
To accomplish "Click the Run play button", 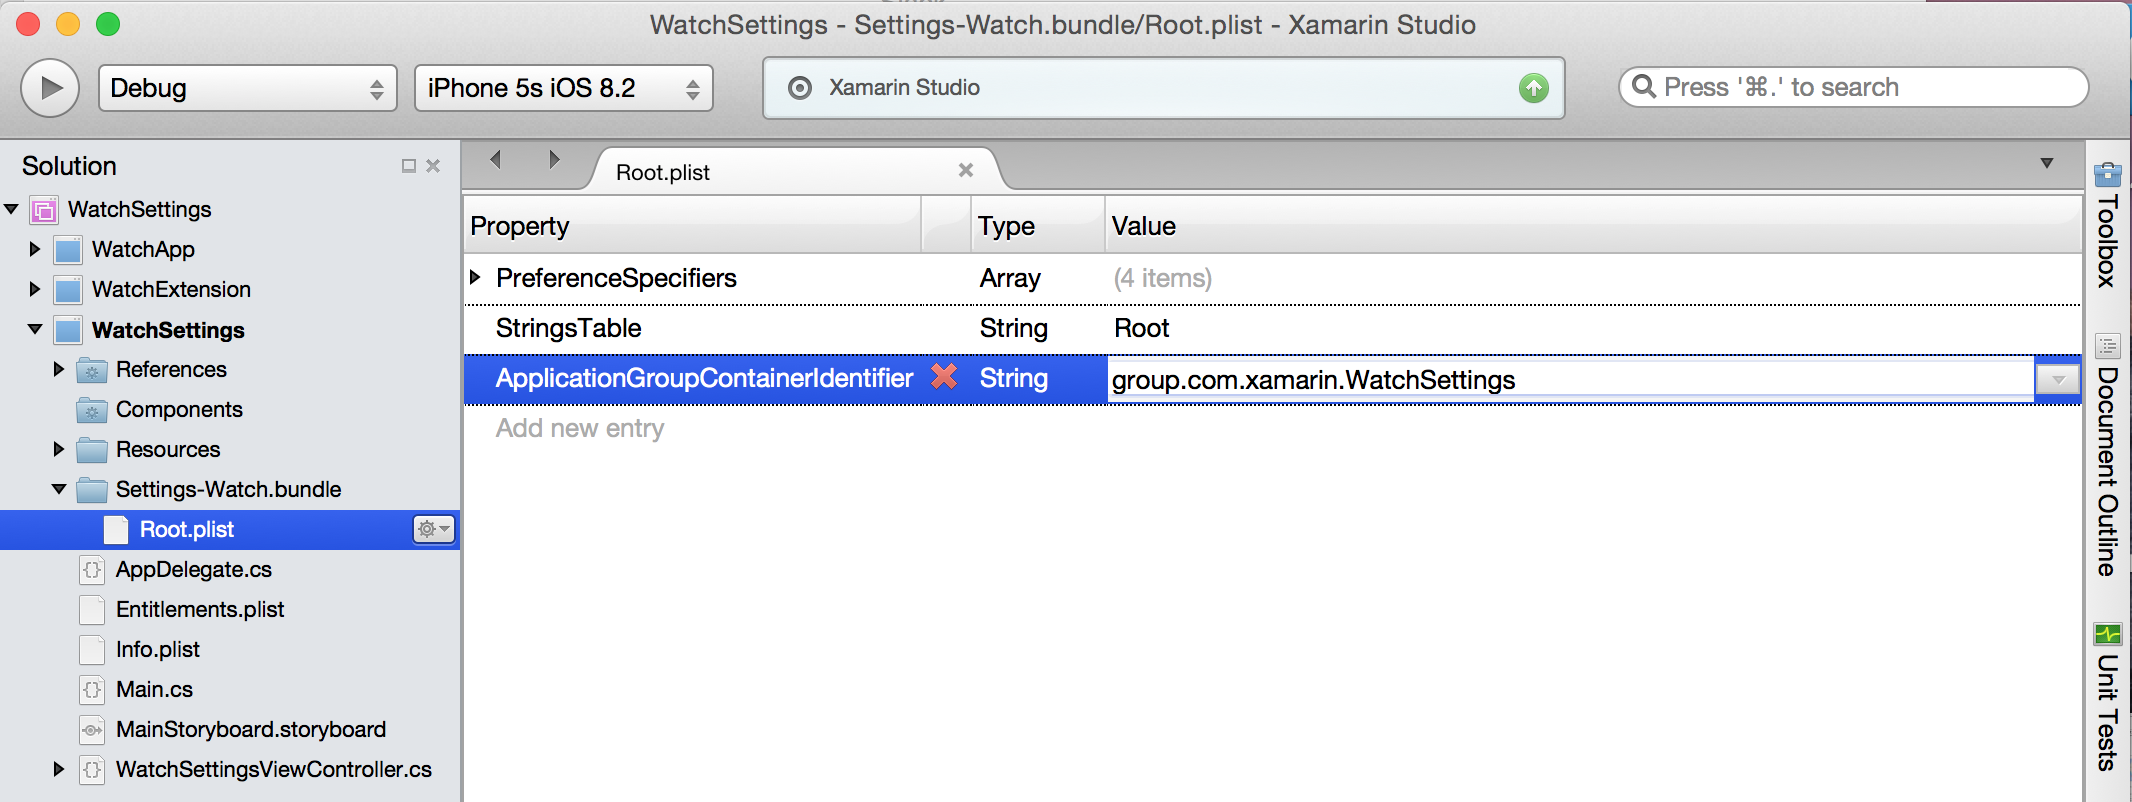I will tap(50, 88).
